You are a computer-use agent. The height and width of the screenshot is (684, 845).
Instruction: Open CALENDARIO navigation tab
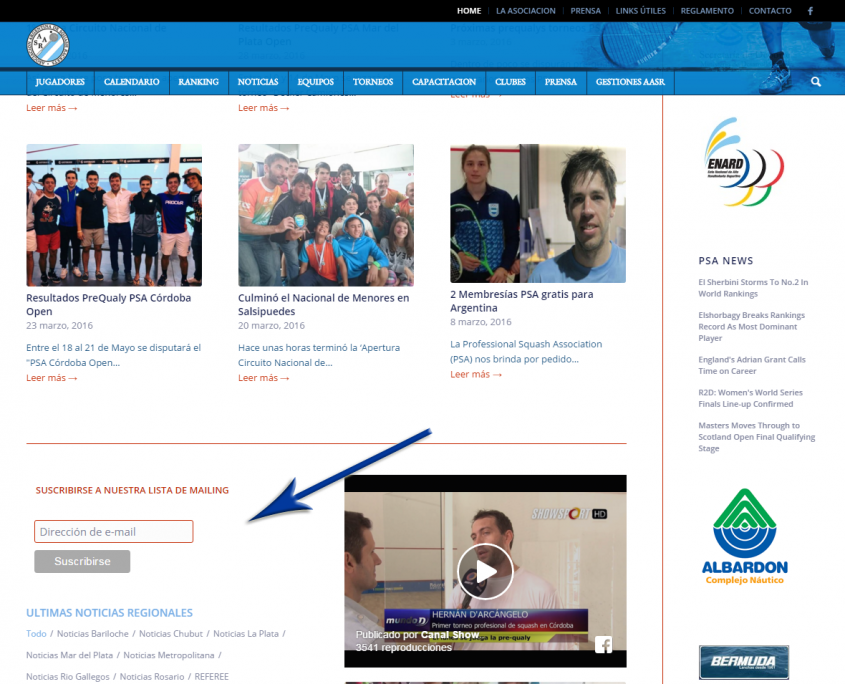coord(131,82)
